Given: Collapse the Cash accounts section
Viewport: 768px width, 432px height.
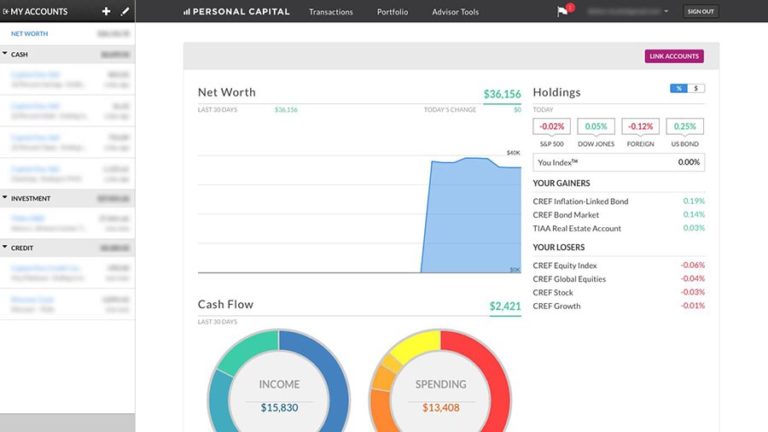Looking at the screenshot, I should [x=5, y=53].
